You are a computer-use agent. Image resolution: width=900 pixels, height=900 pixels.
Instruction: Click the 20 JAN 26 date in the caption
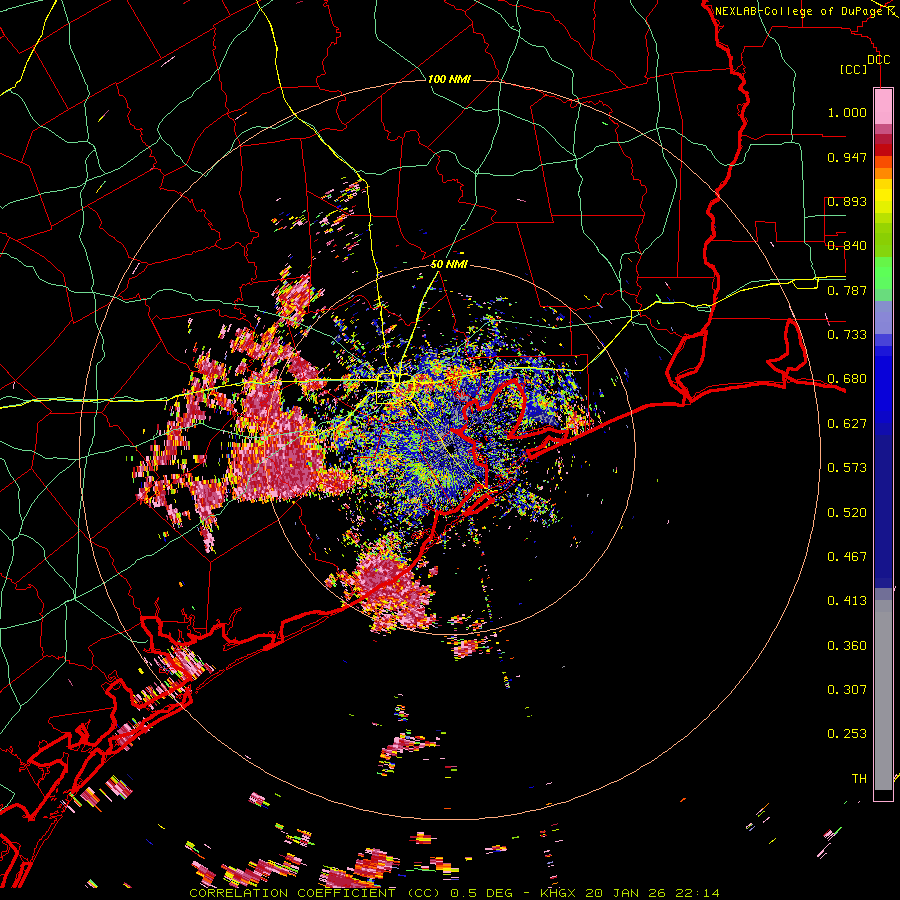point(626,893)
